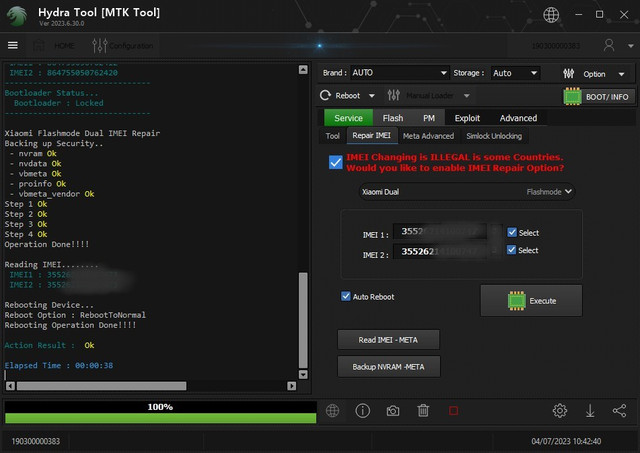
Task: Expand the Manual Loader dropdown arrow
Action: [467, 96]
